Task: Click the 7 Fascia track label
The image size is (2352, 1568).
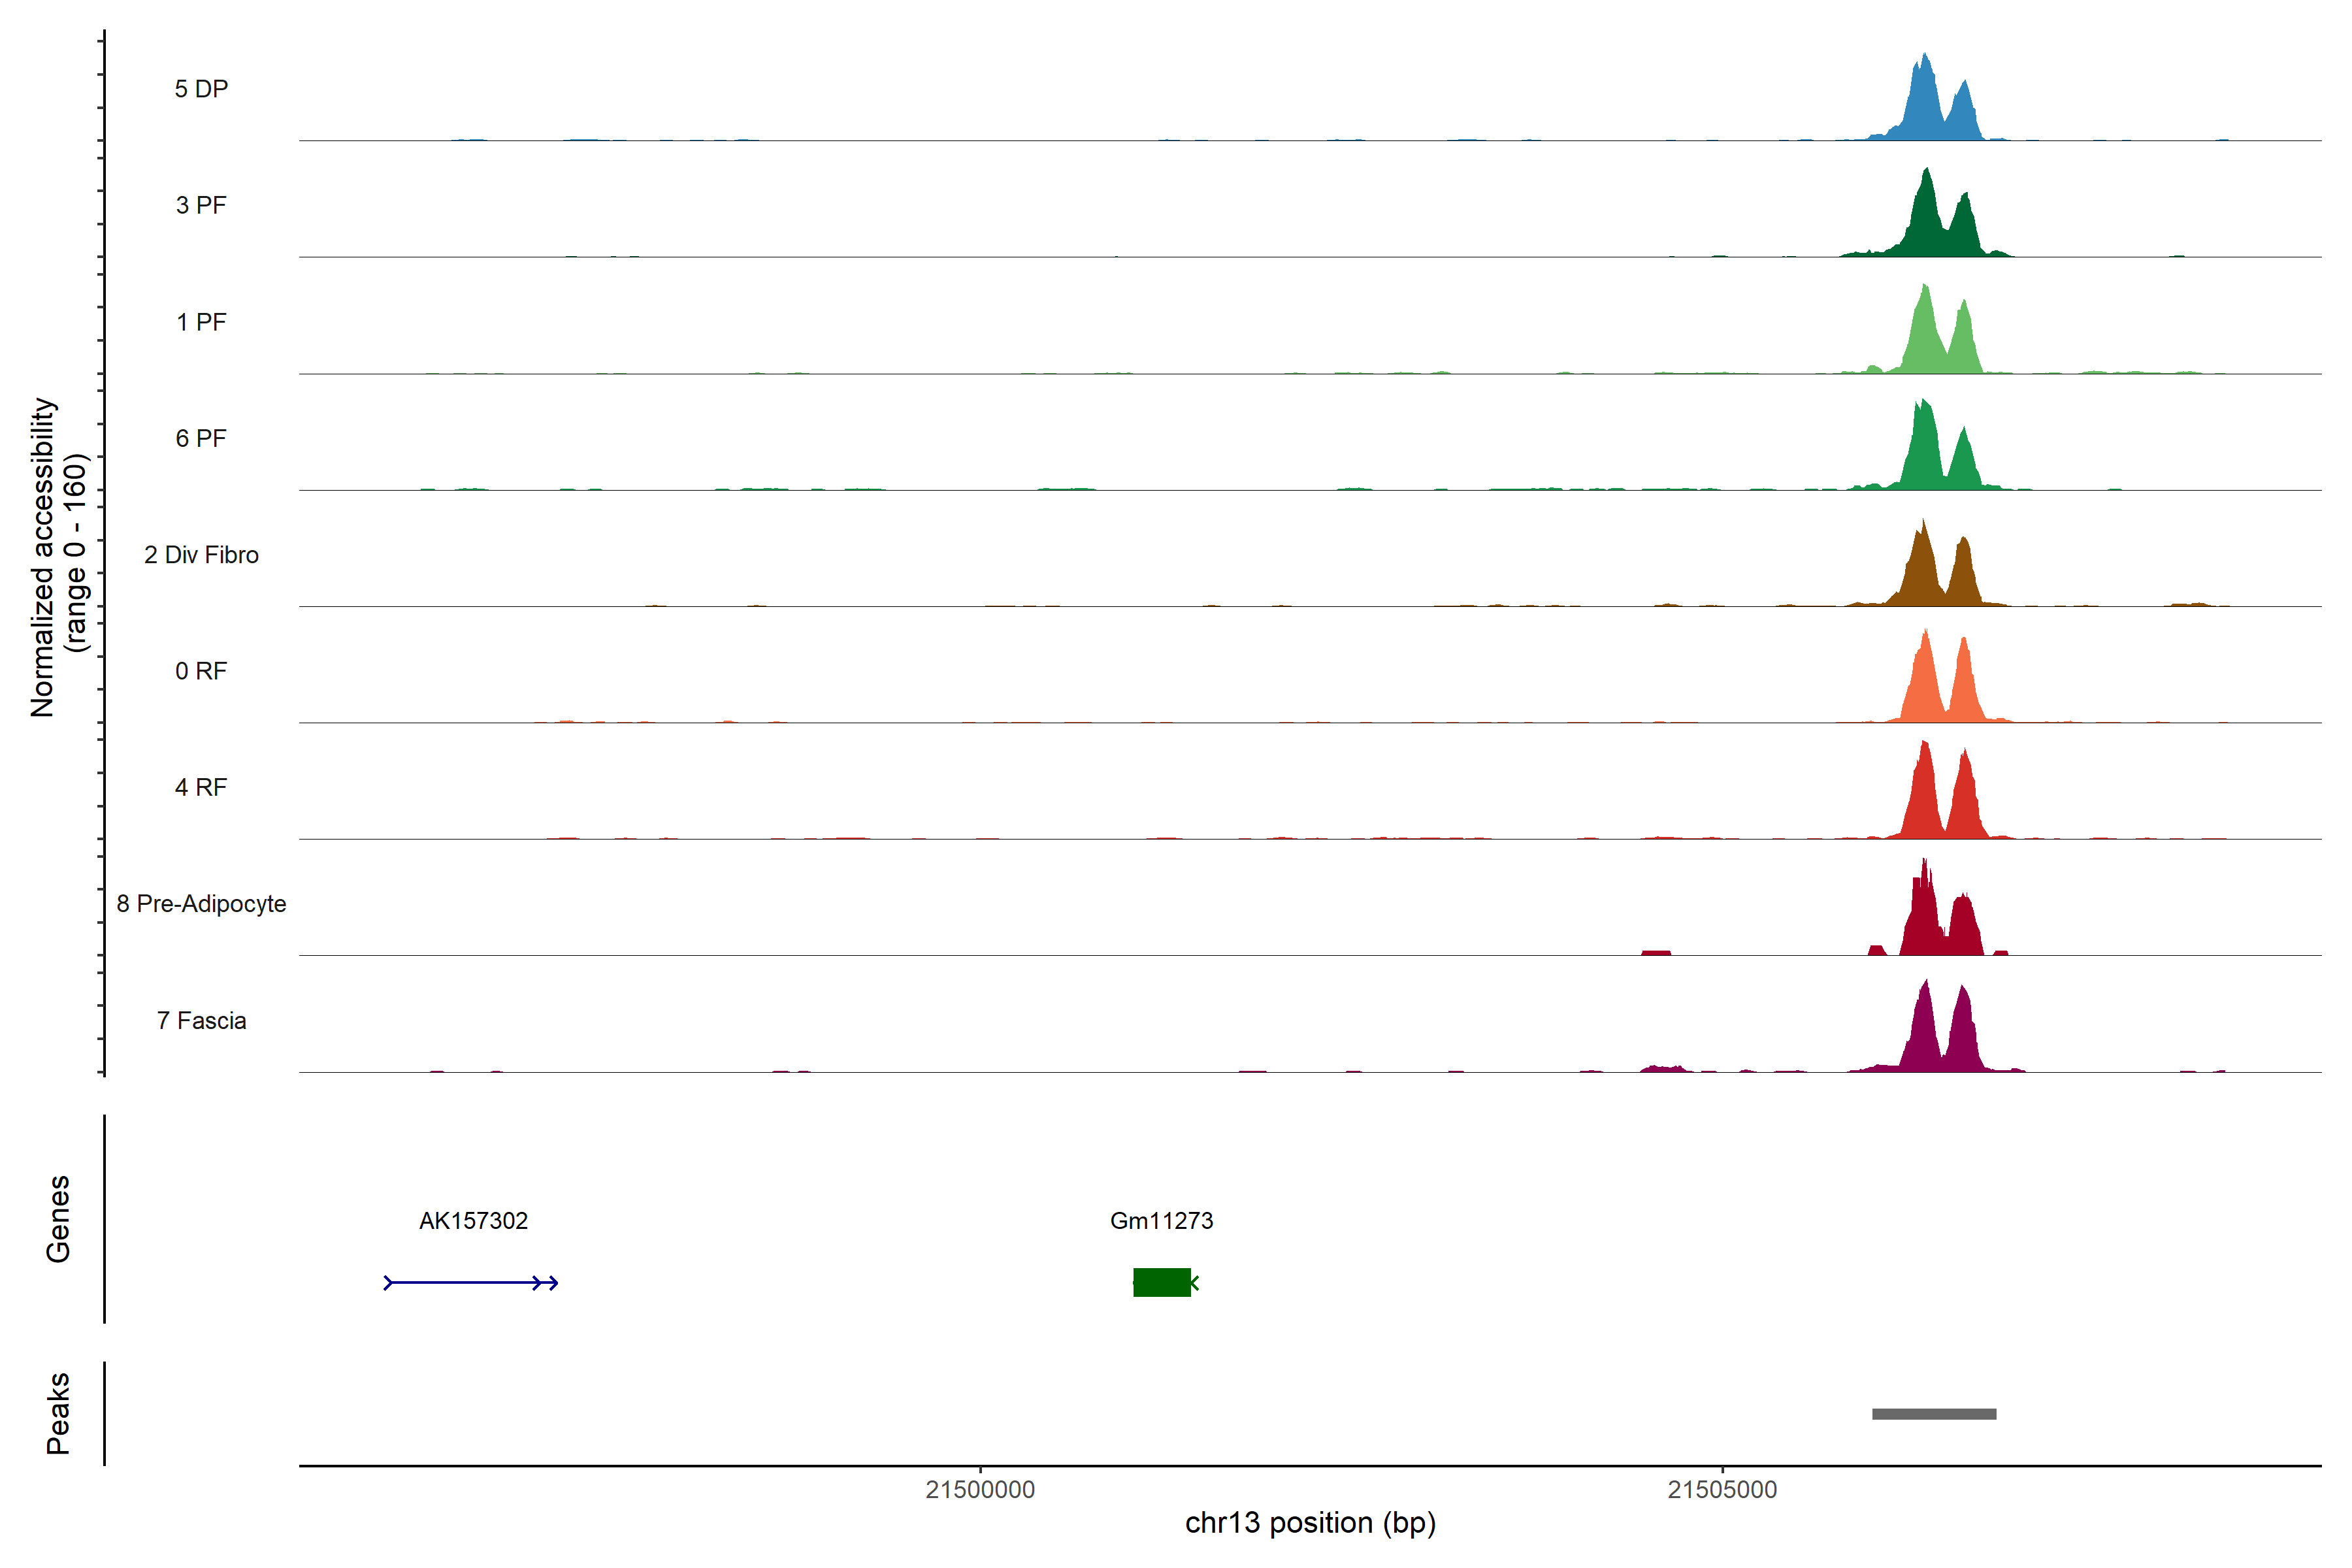Action: point(201,1020)
